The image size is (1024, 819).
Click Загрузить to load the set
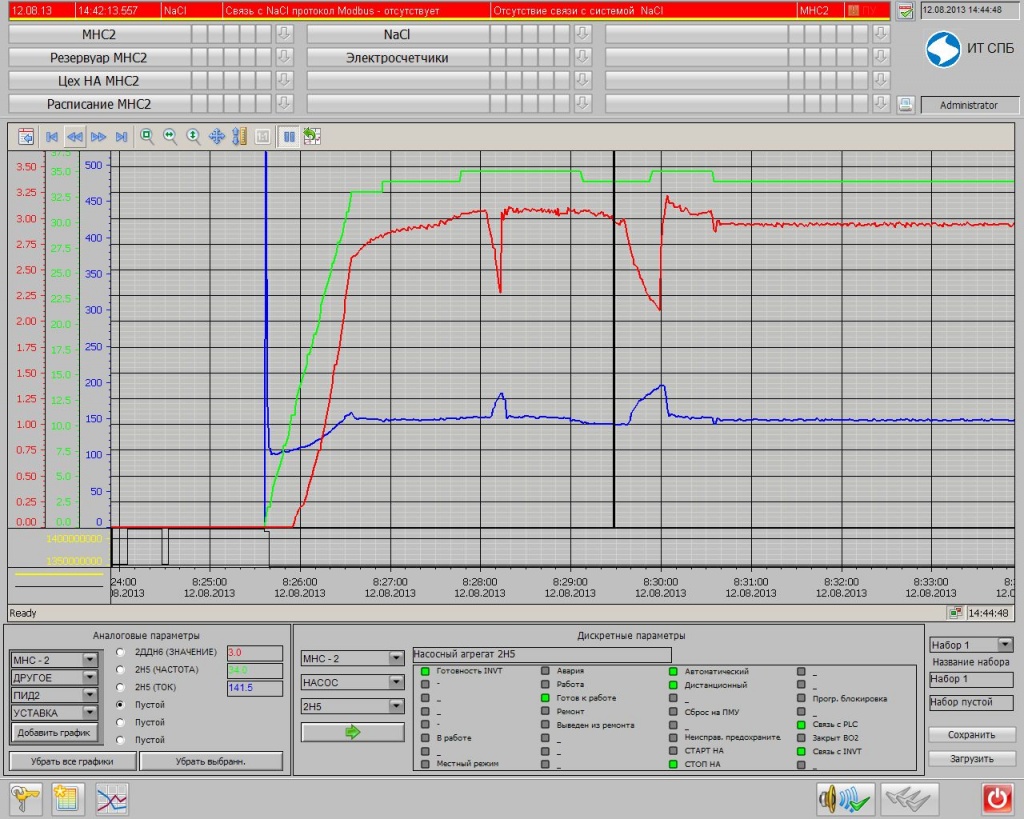pyautogui.click(x=971, y=758)
